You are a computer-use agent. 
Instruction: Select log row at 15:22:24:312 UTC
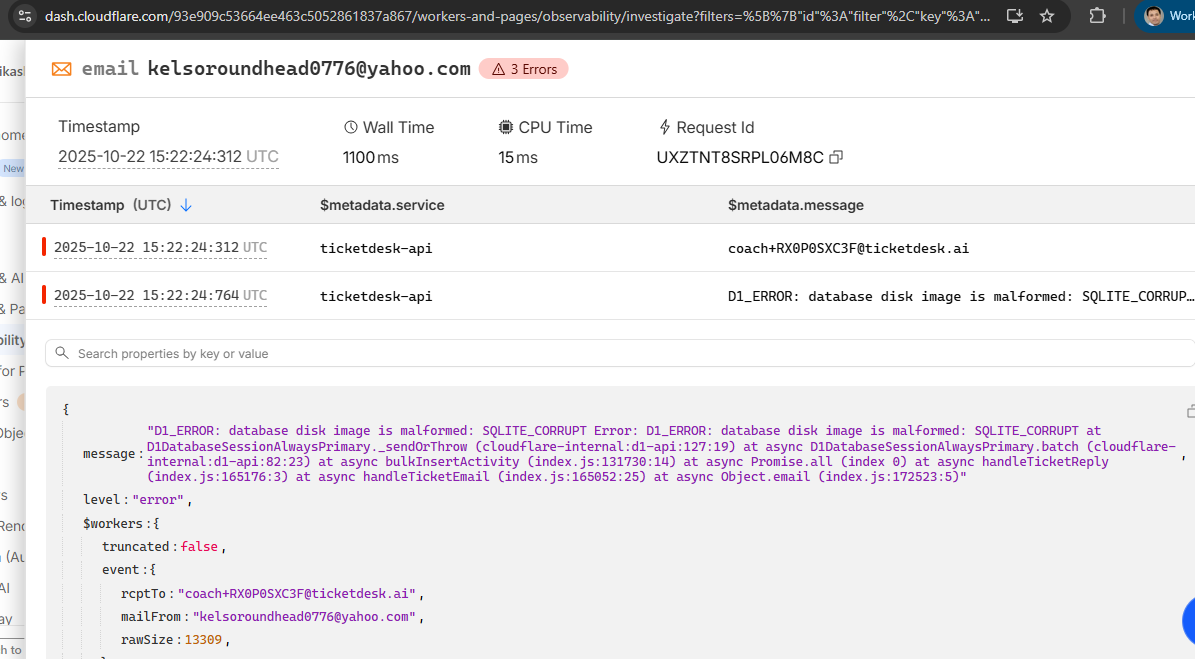[610, 248]
